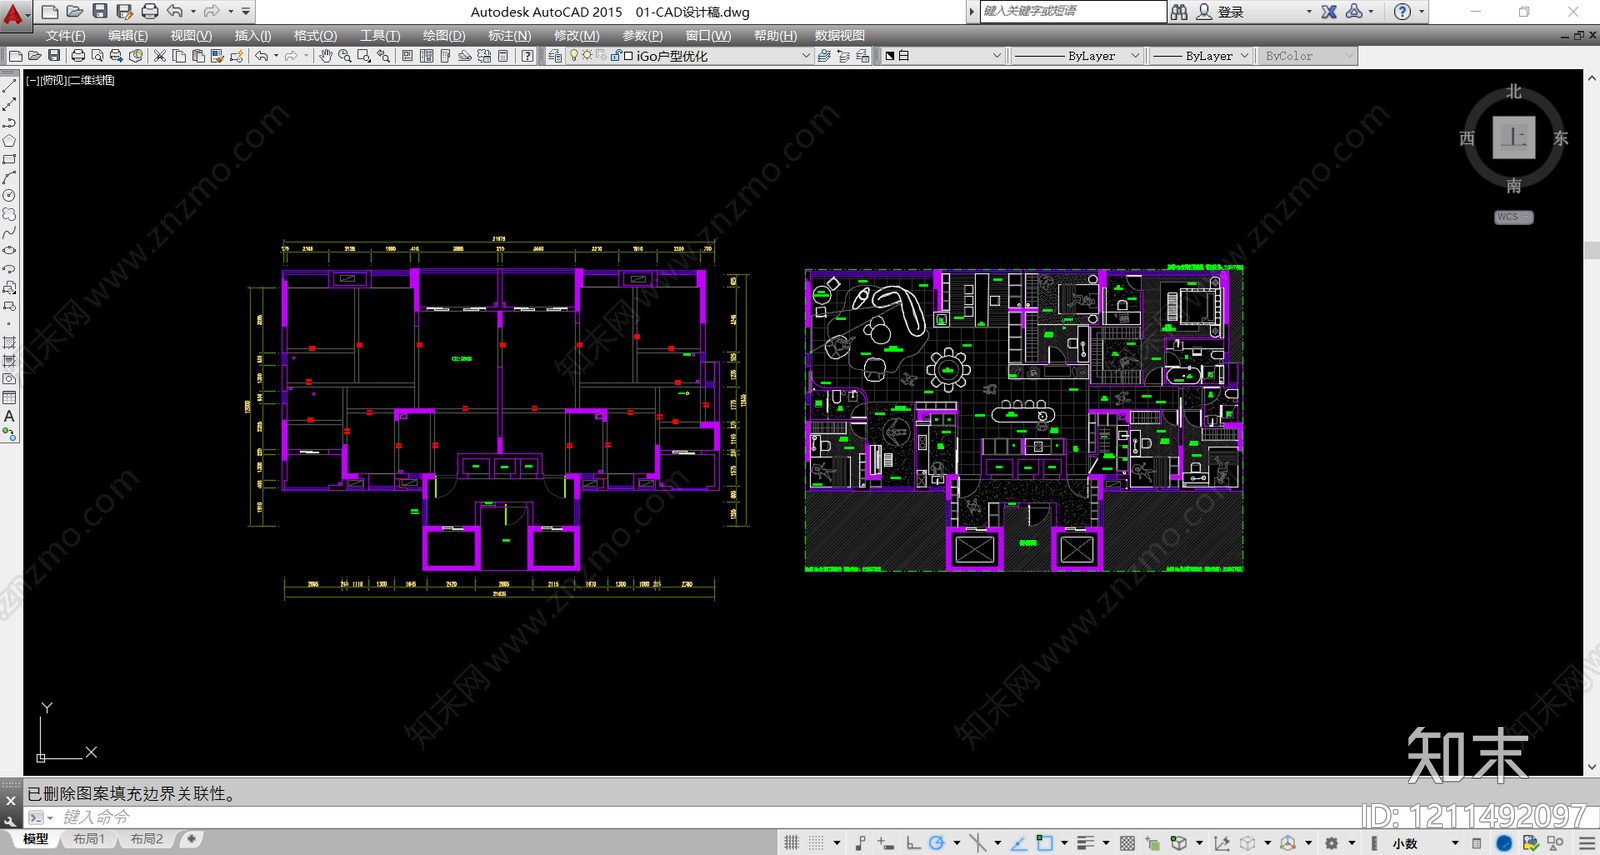Open the 数据视图 menu
The image size is (1600, 855).
click(840, 35)
